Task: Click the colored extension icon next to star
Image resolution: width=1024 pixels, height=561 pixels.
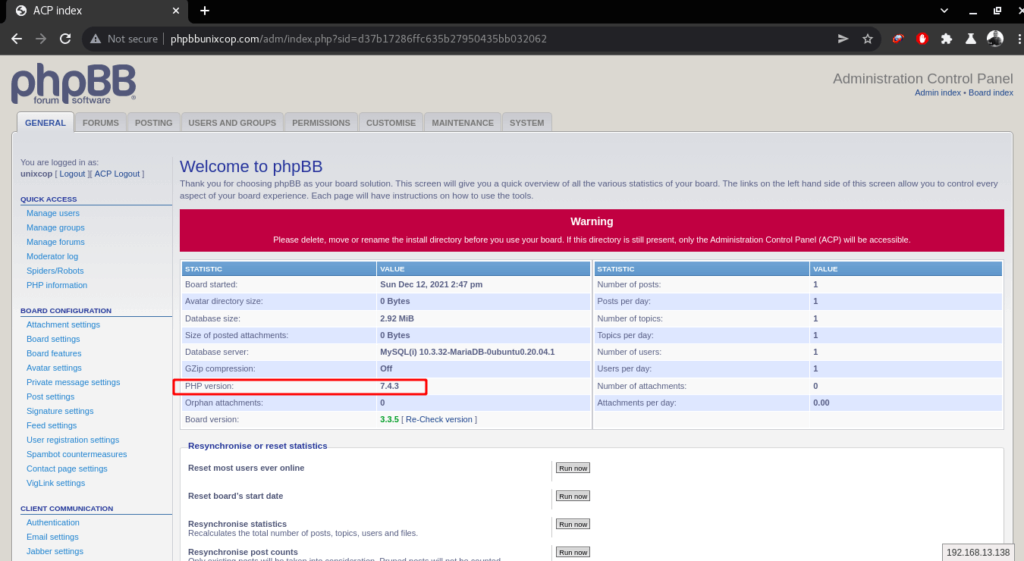Action: [898, 39]
